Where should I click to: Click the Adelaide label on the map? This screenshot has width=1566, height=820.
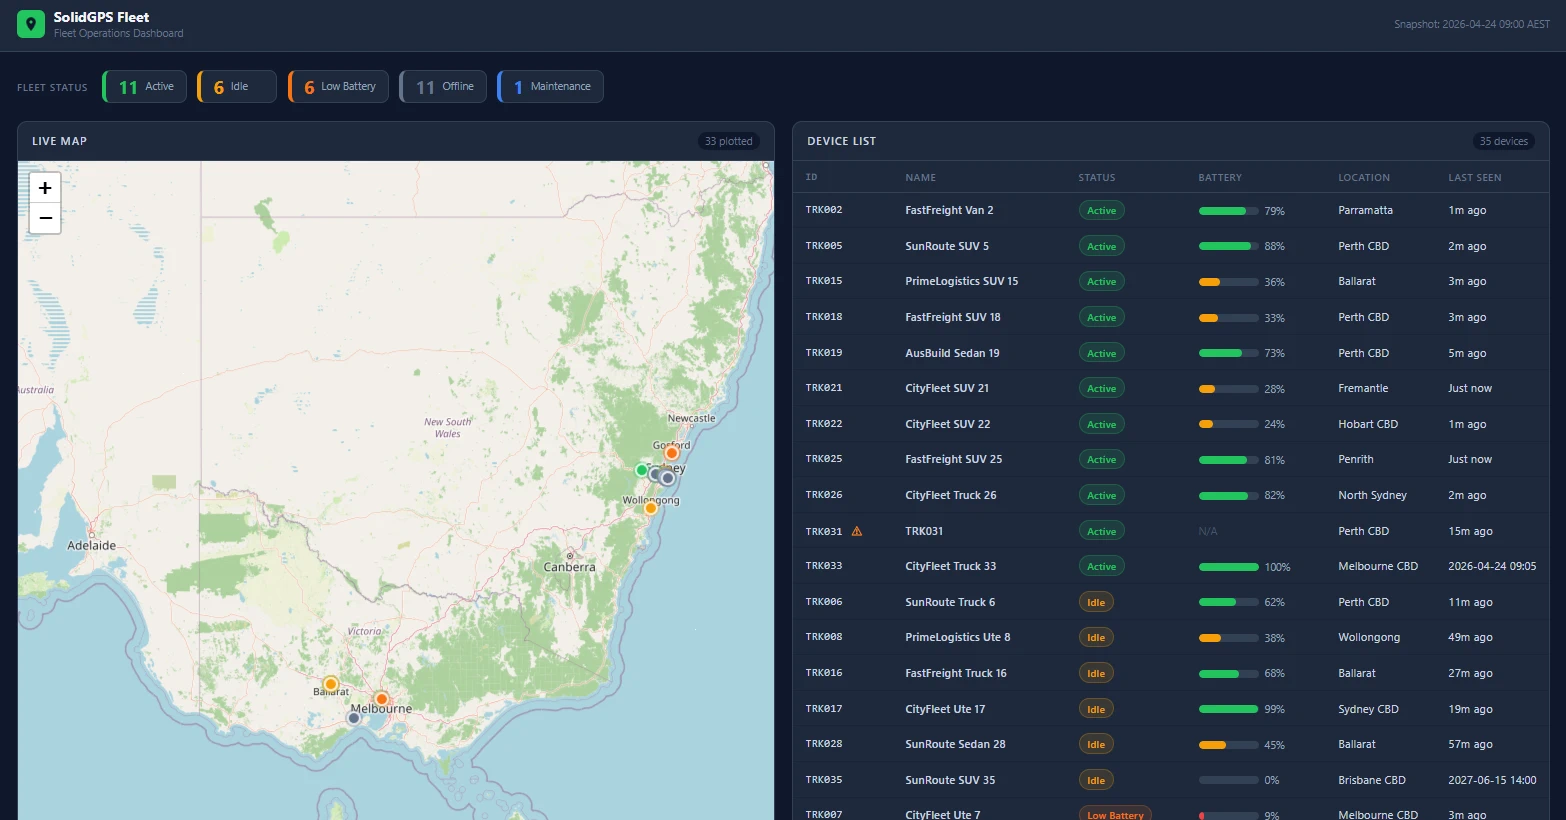tap(91, 546)
